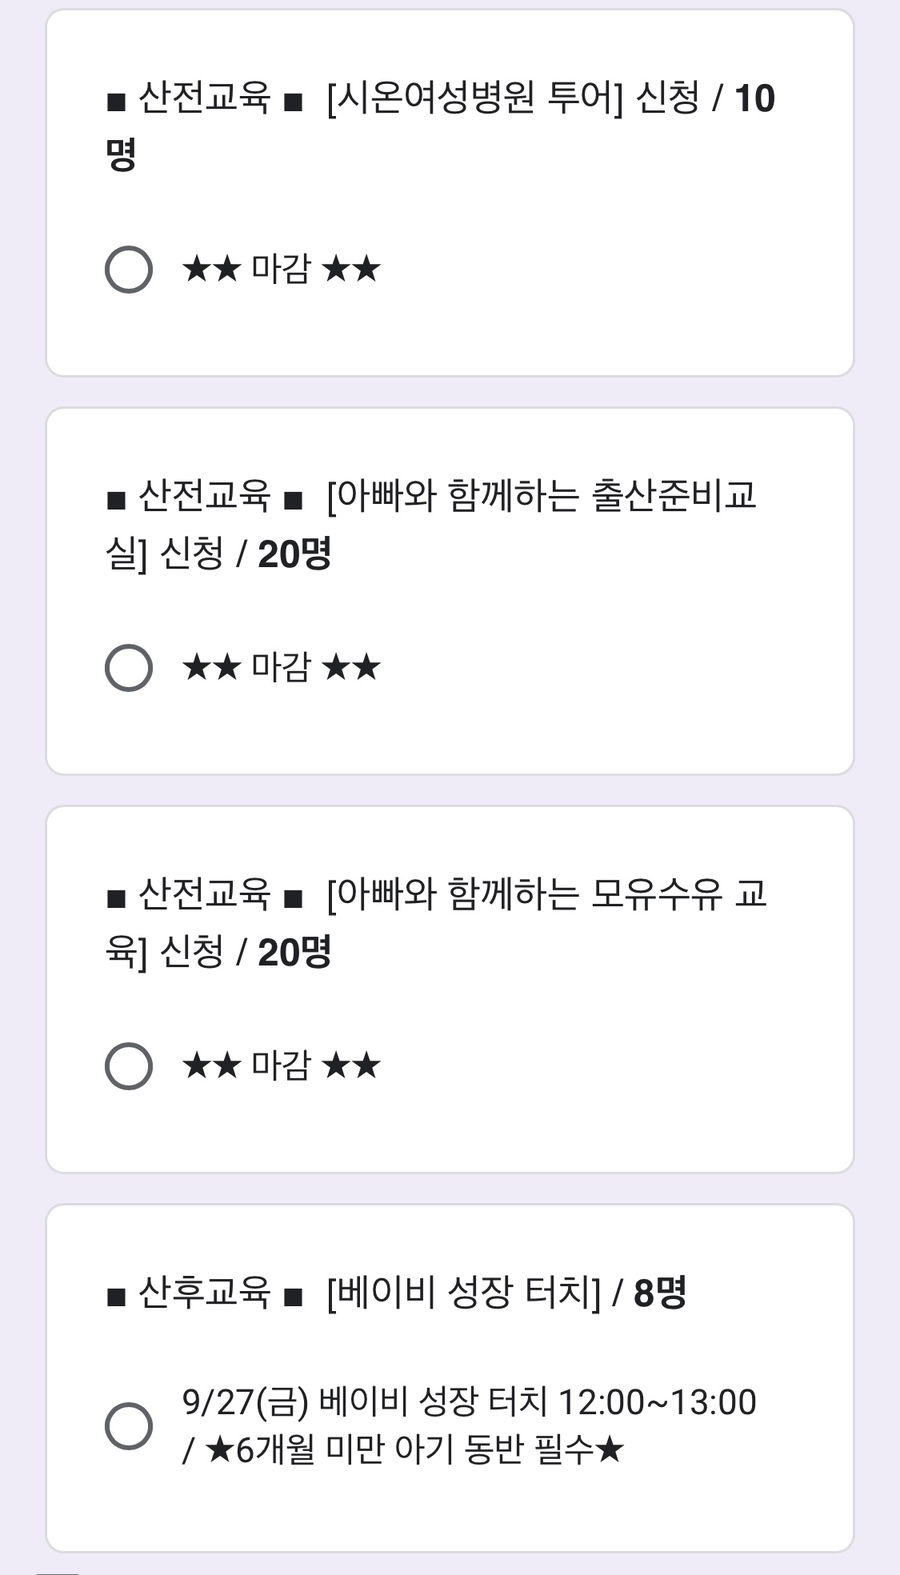This screenshot has width=900, height=1575.
Task: Select the 마감 radio button for 출산준비교실
Action: pos(129,668)
